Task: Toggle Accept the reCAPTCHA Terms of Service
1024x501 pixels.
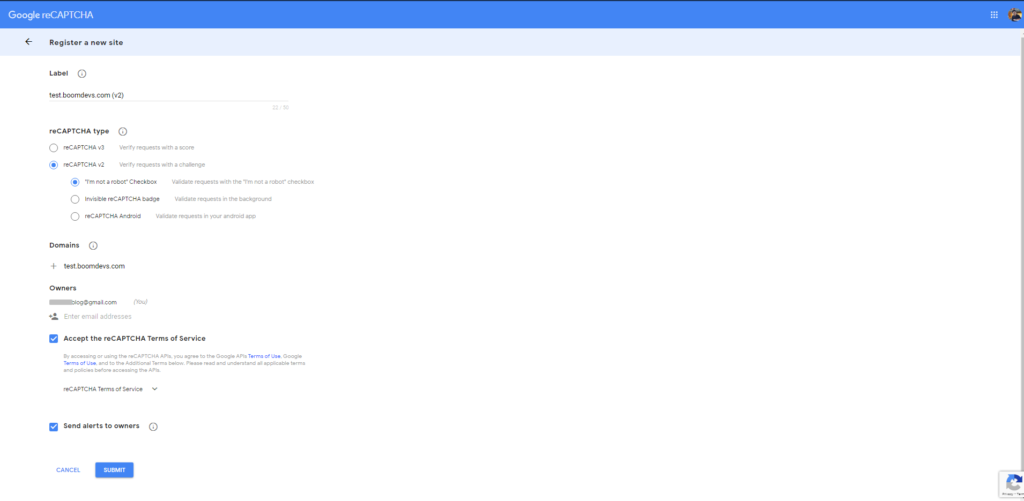Action: [54, 338]
